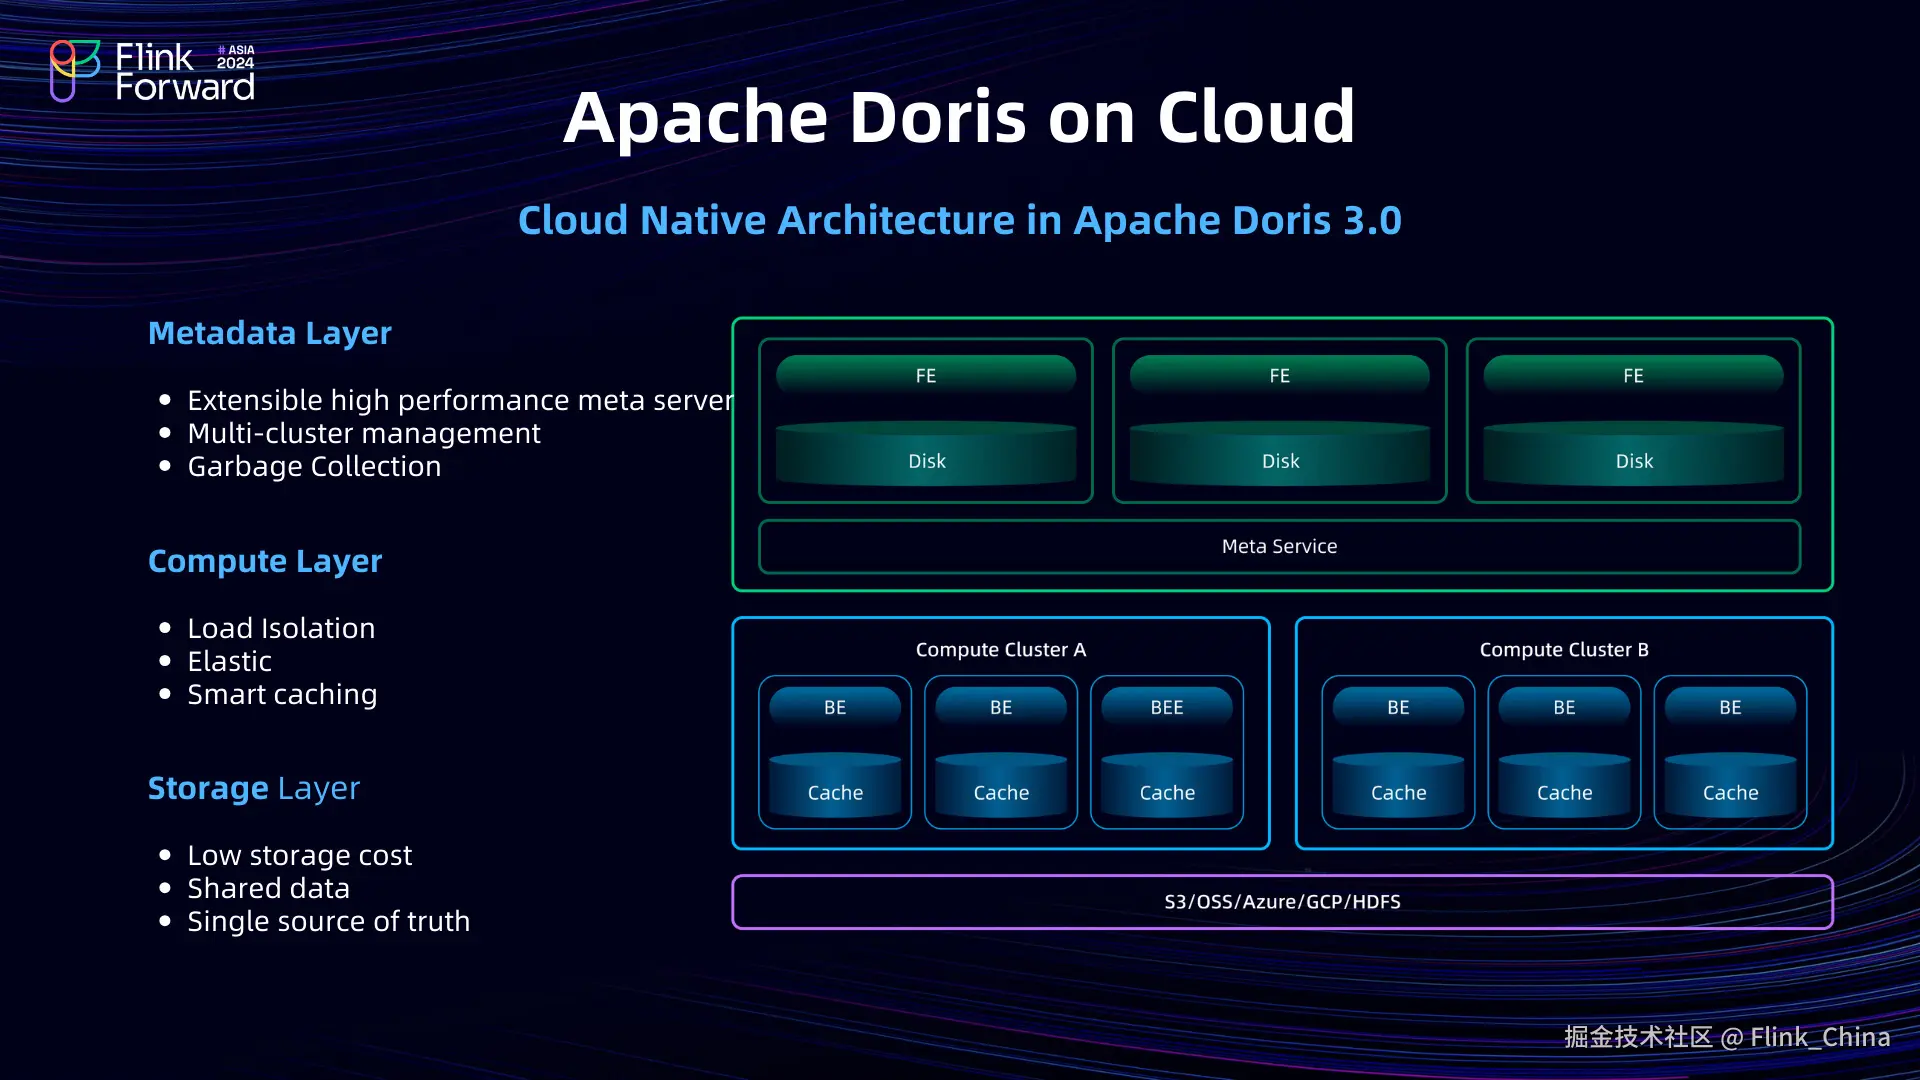Click the Single source of truth bullet
The height and width of the screenshot is (1080, 1920).
328,922
